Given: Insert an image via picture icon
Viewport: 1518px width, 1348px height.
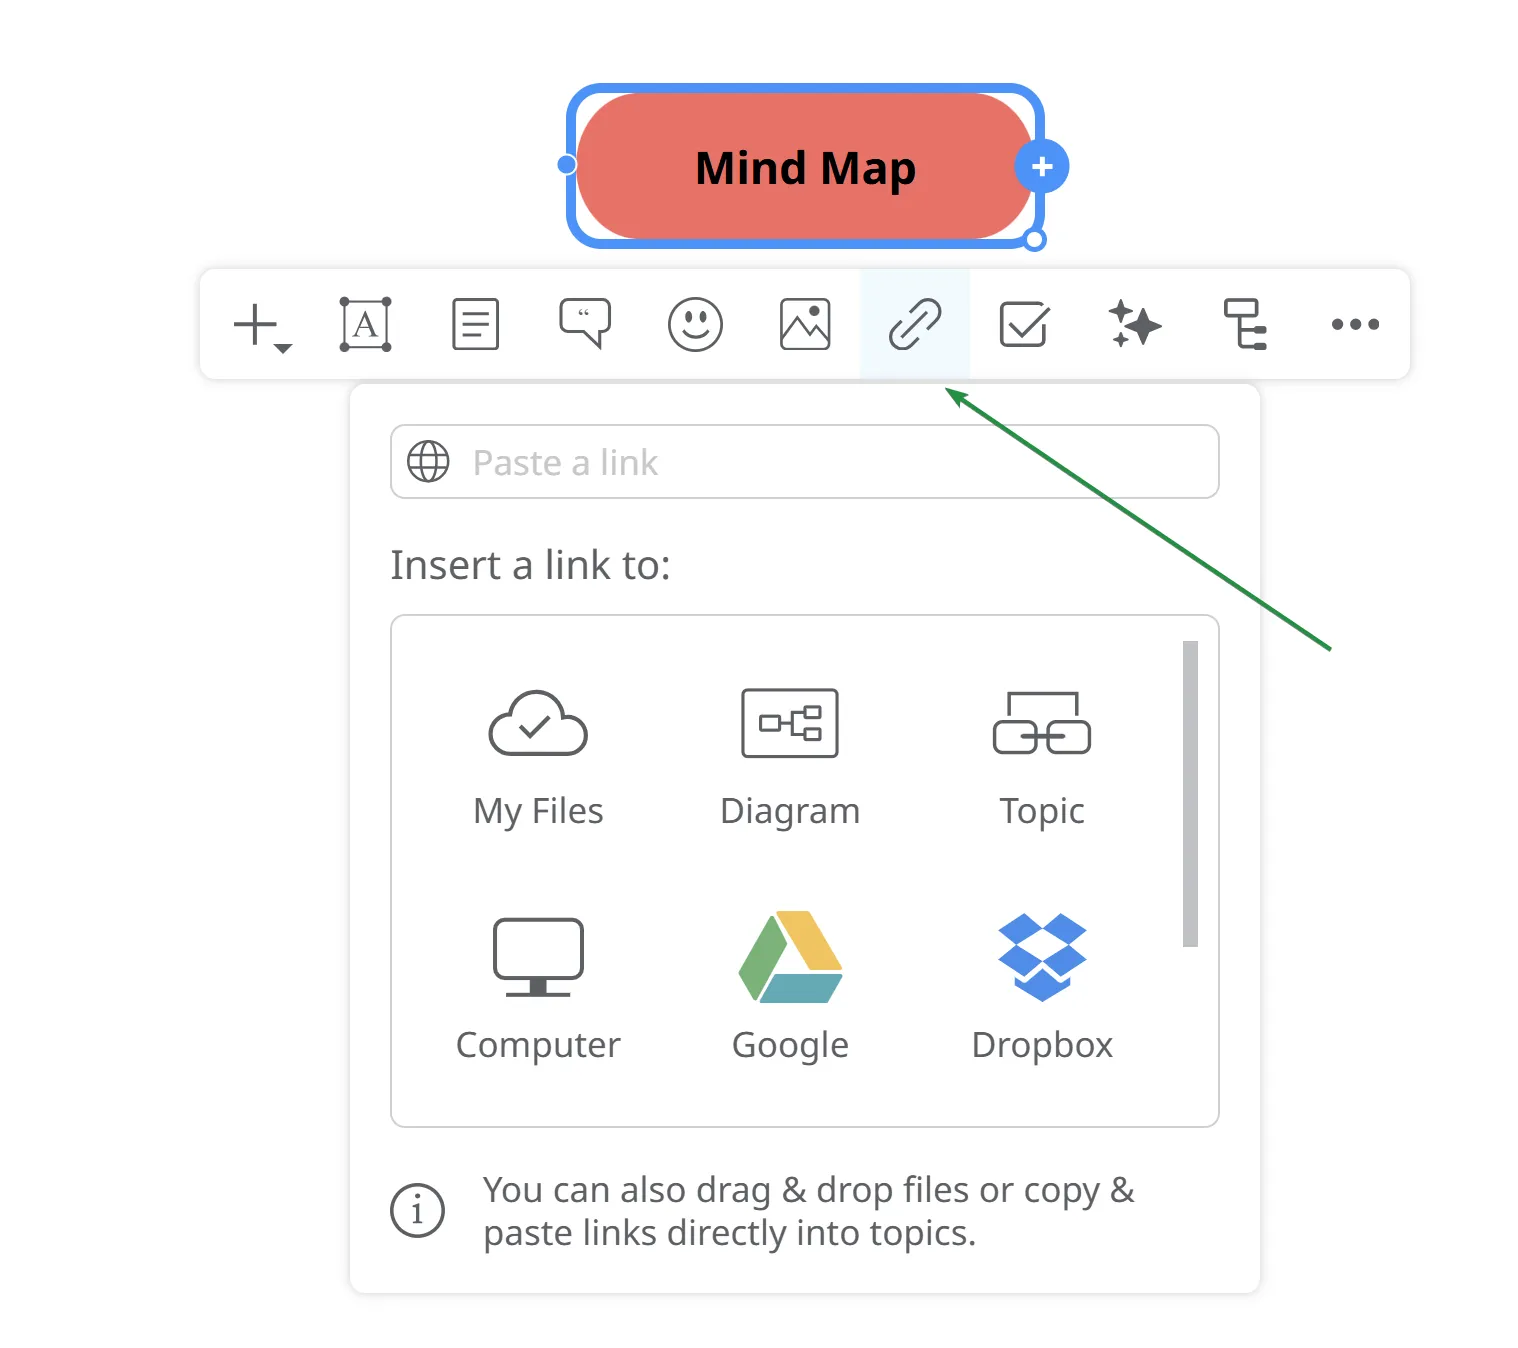Looking at the screenshot, I should (x=805, y=324).
